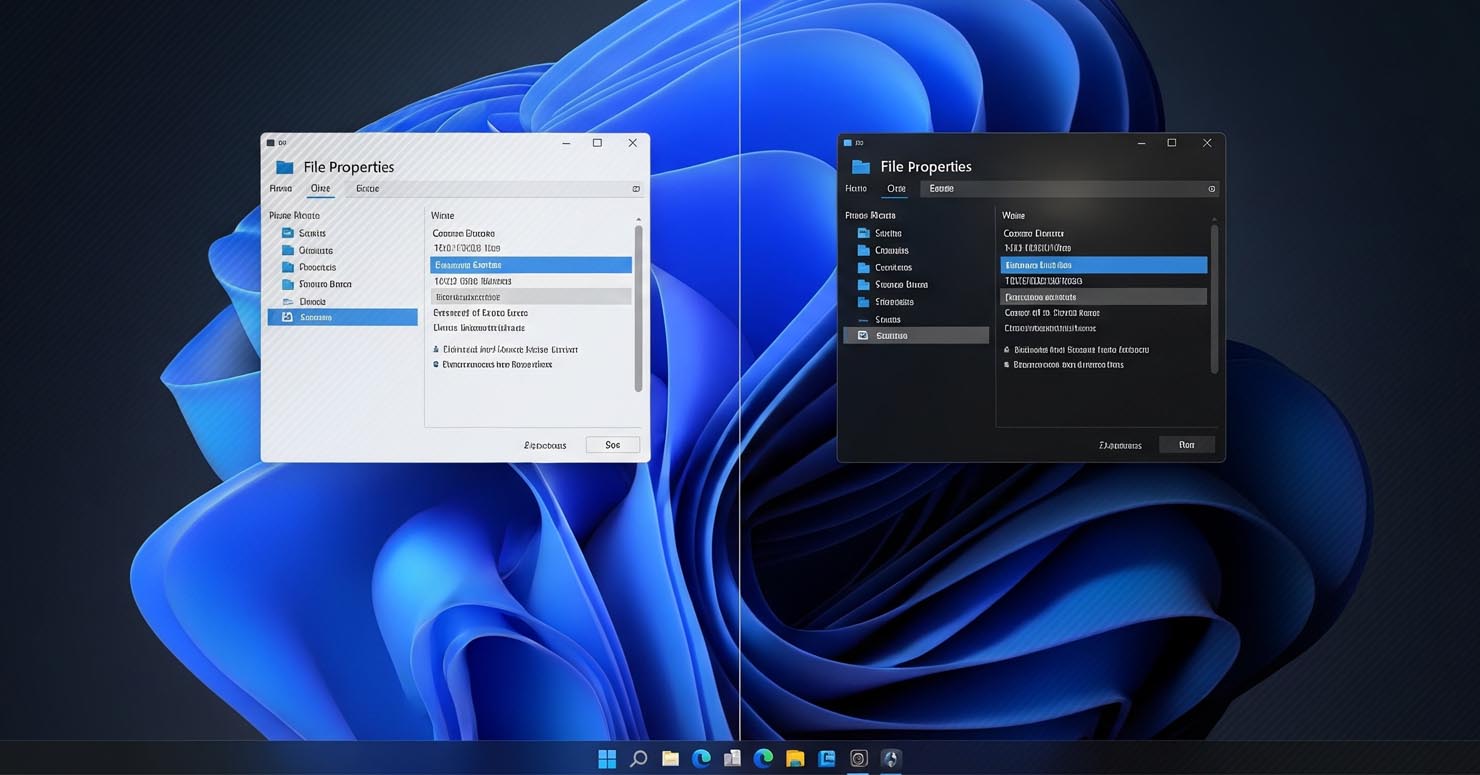Open the gray documents icon on the taskbar
This screenshot has height=775, width=1480.
tap(732, 758)
